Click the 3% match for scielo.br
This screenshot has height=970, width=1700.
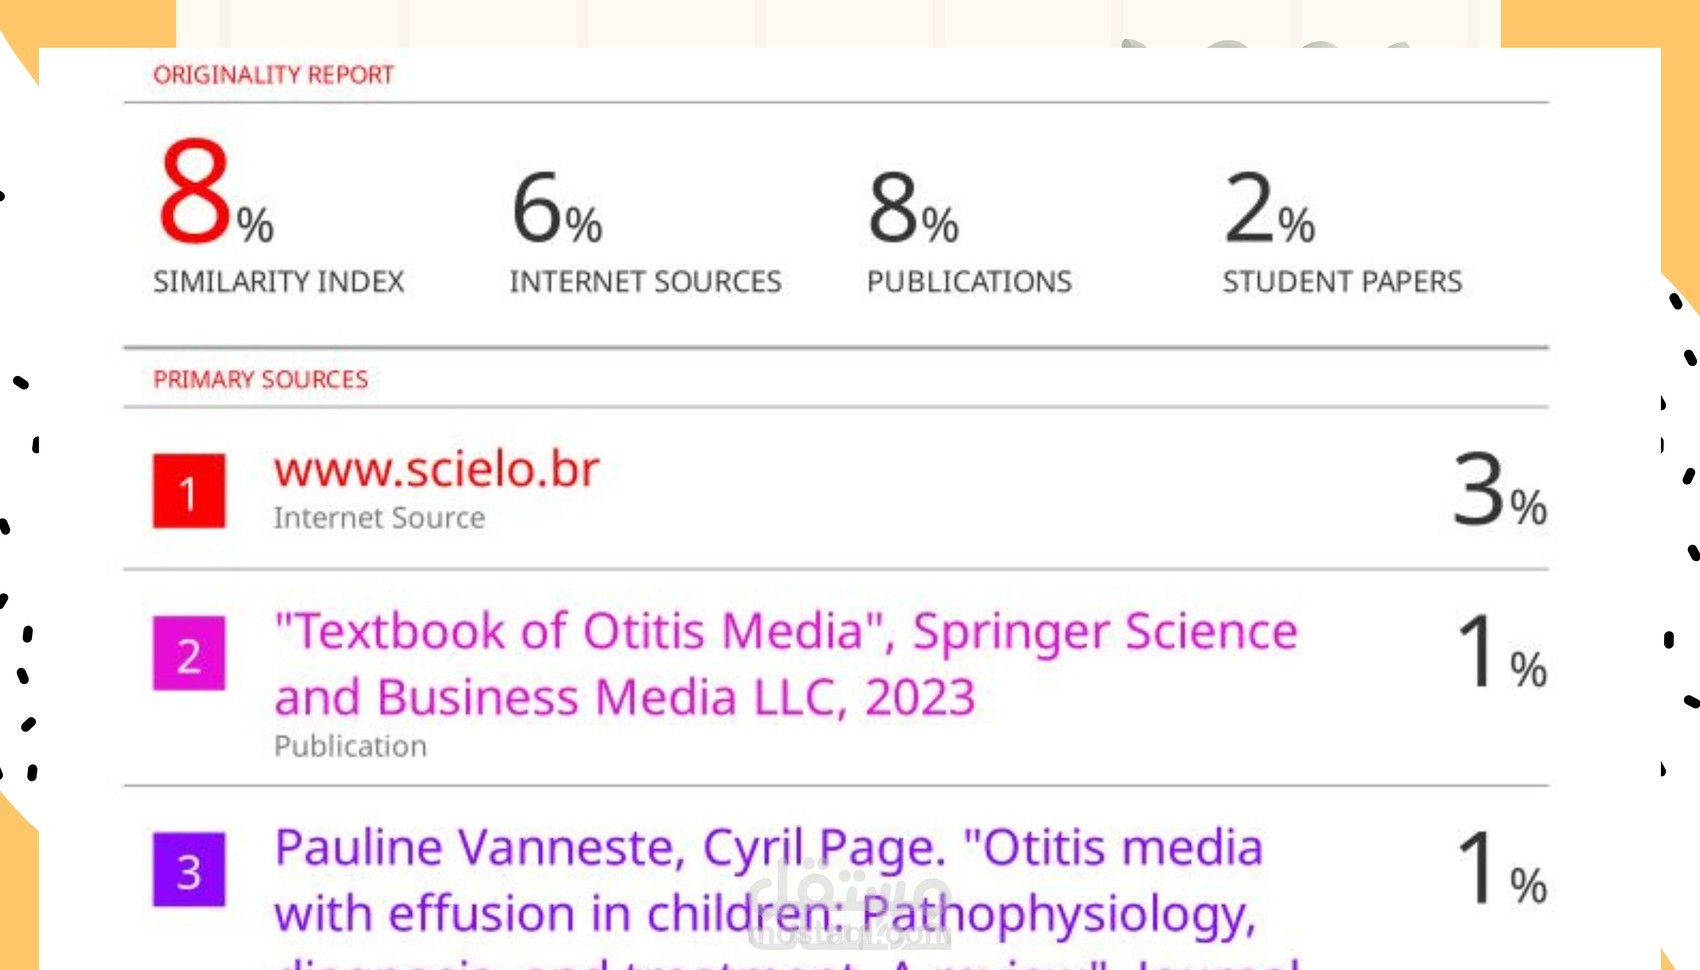(x=1498, y=491)
